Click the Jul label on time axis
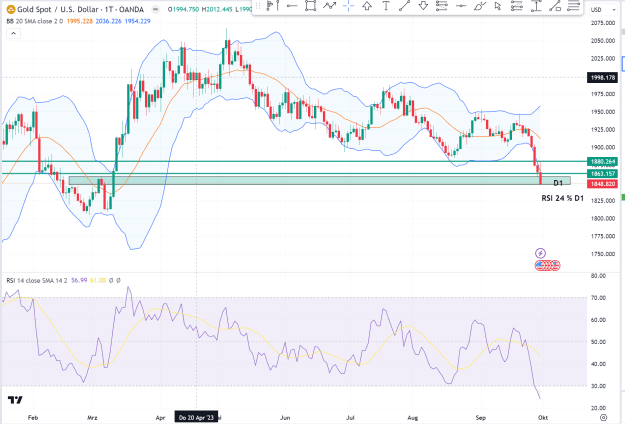 point(350,418)
